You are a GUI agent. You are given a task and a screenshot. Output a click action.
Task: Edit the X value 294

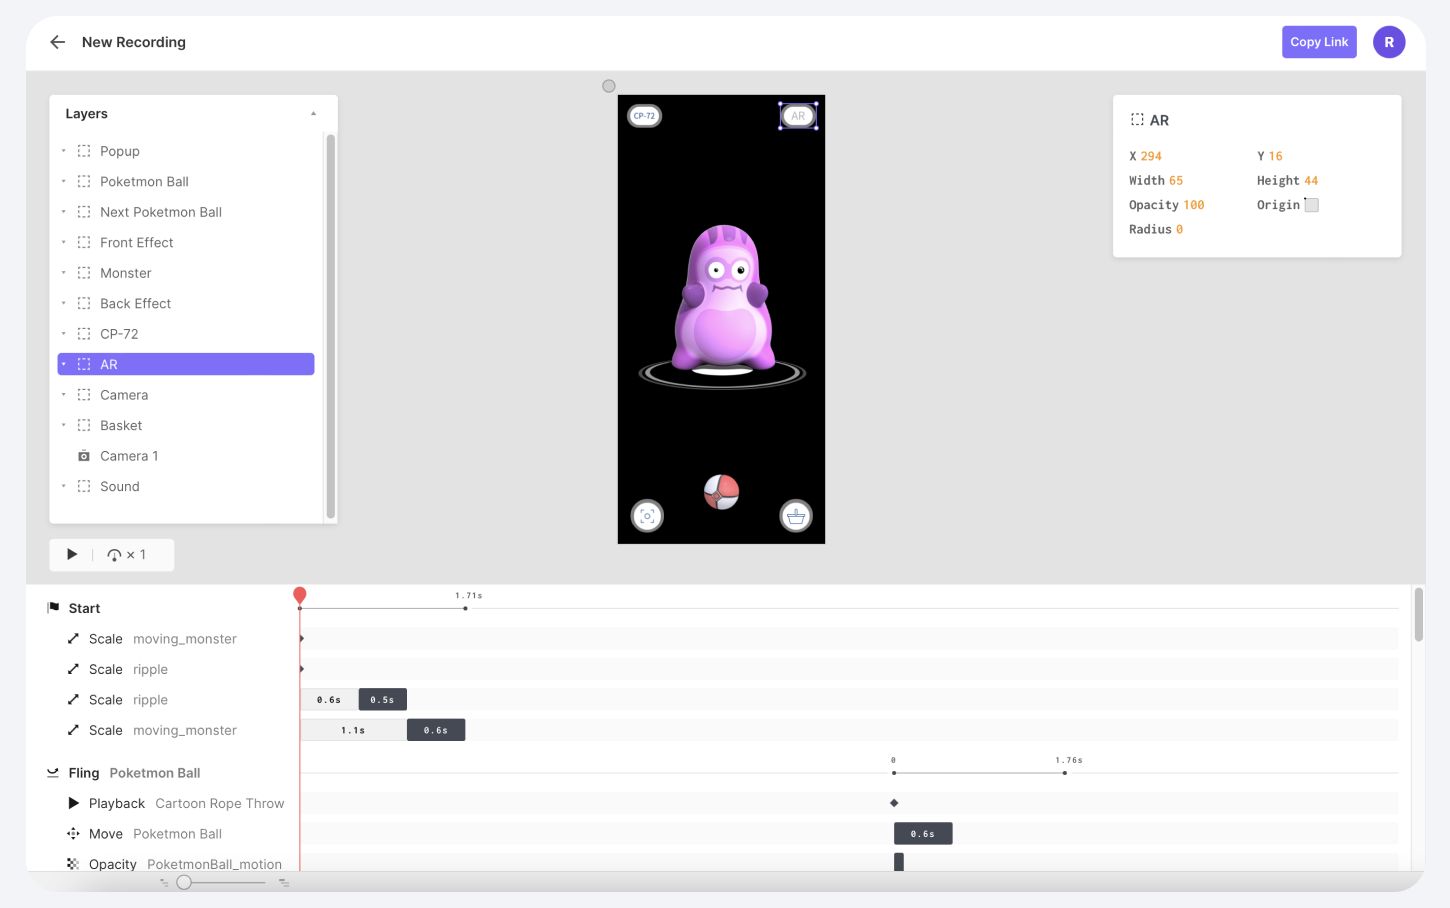pos(1151,156)
